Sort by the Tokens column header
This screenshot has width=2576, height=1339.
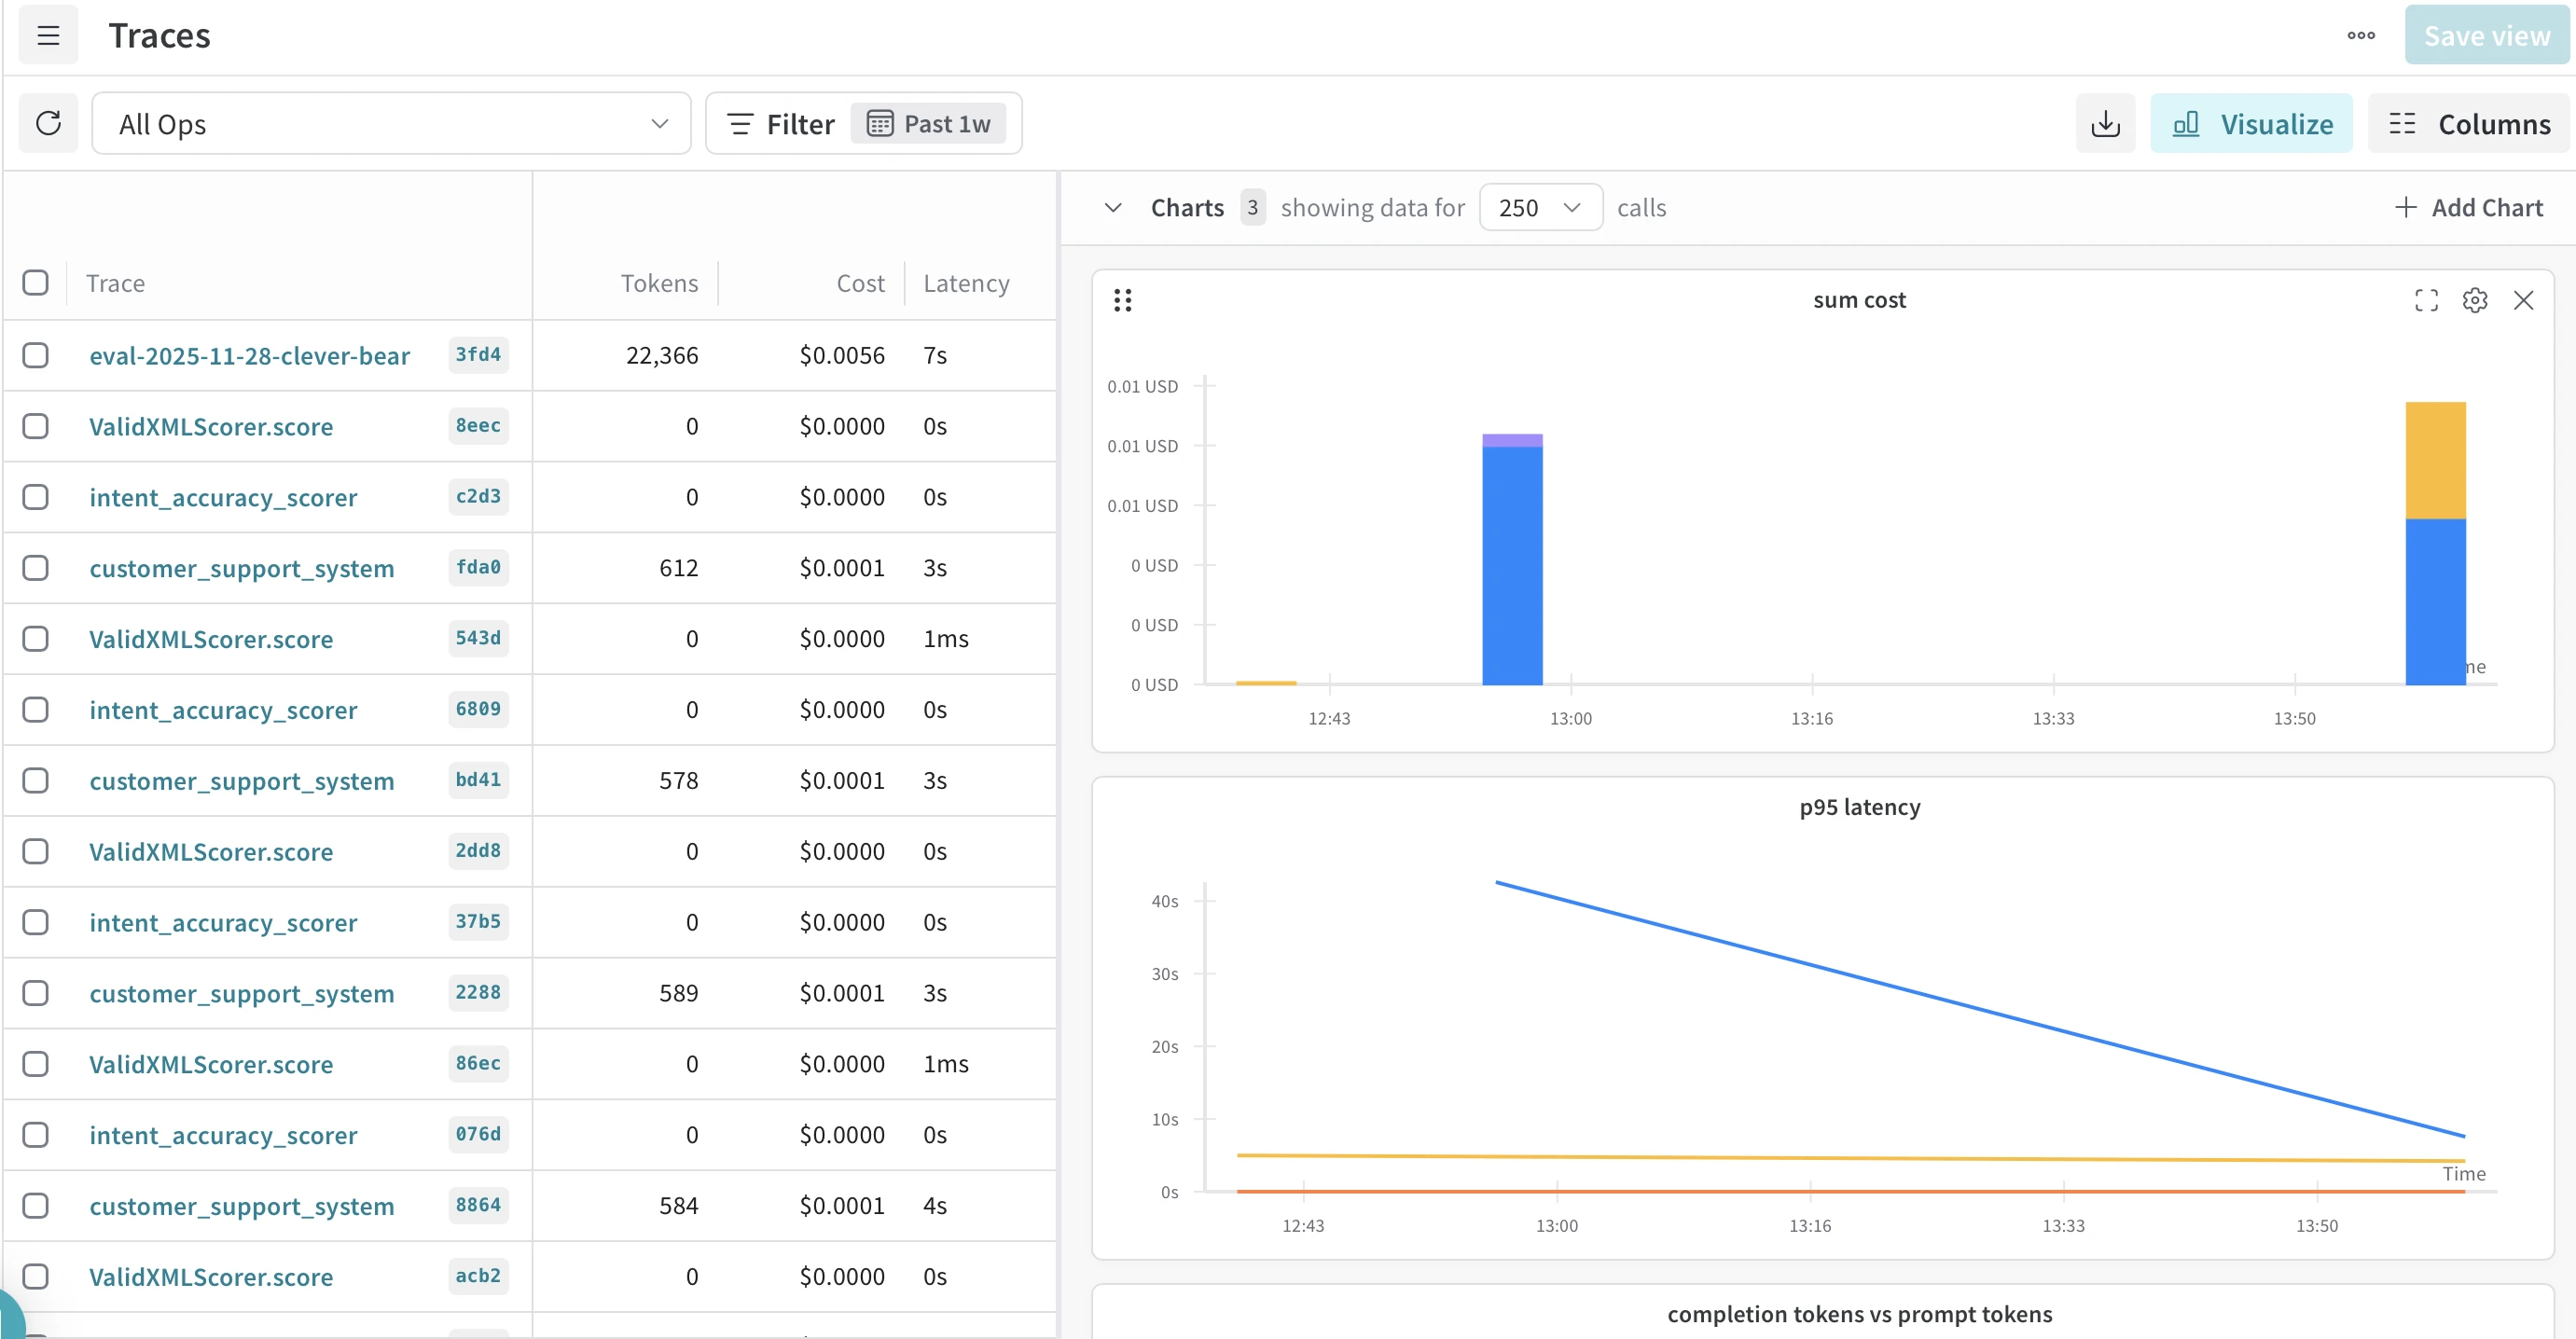point(659,283)
